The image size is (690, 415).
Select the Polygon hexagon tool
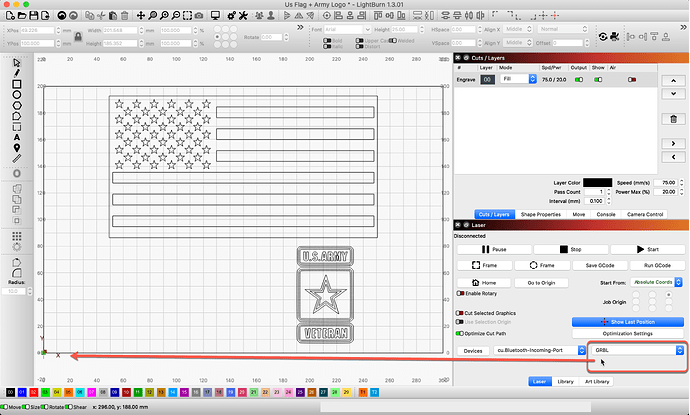pos(17,105)
